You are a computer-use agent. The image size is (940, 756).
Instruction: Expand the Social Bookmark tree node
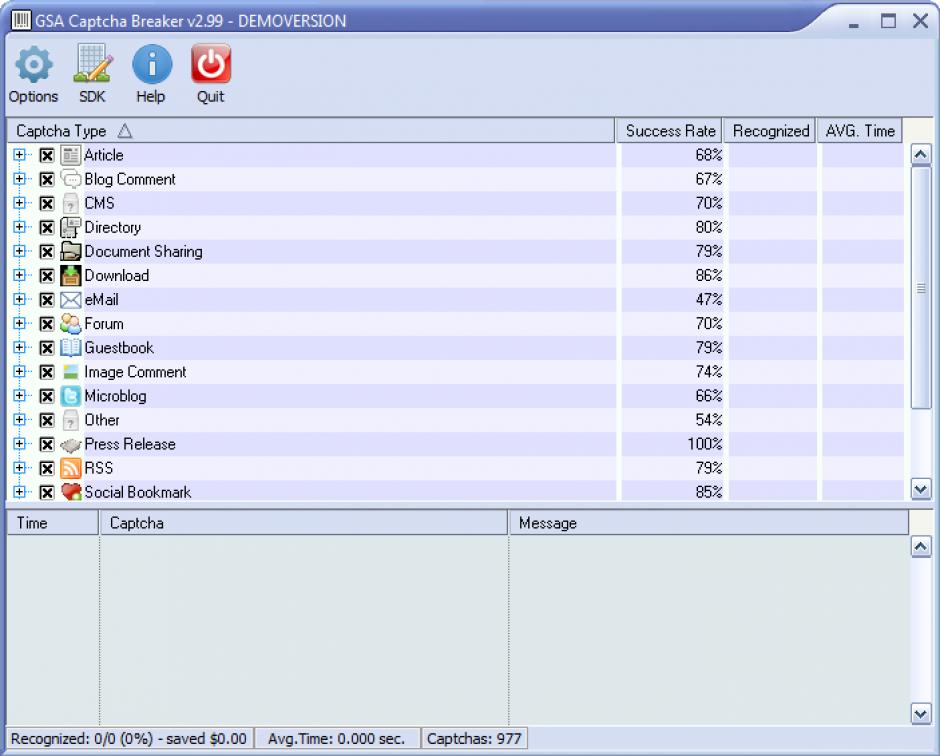19,492
